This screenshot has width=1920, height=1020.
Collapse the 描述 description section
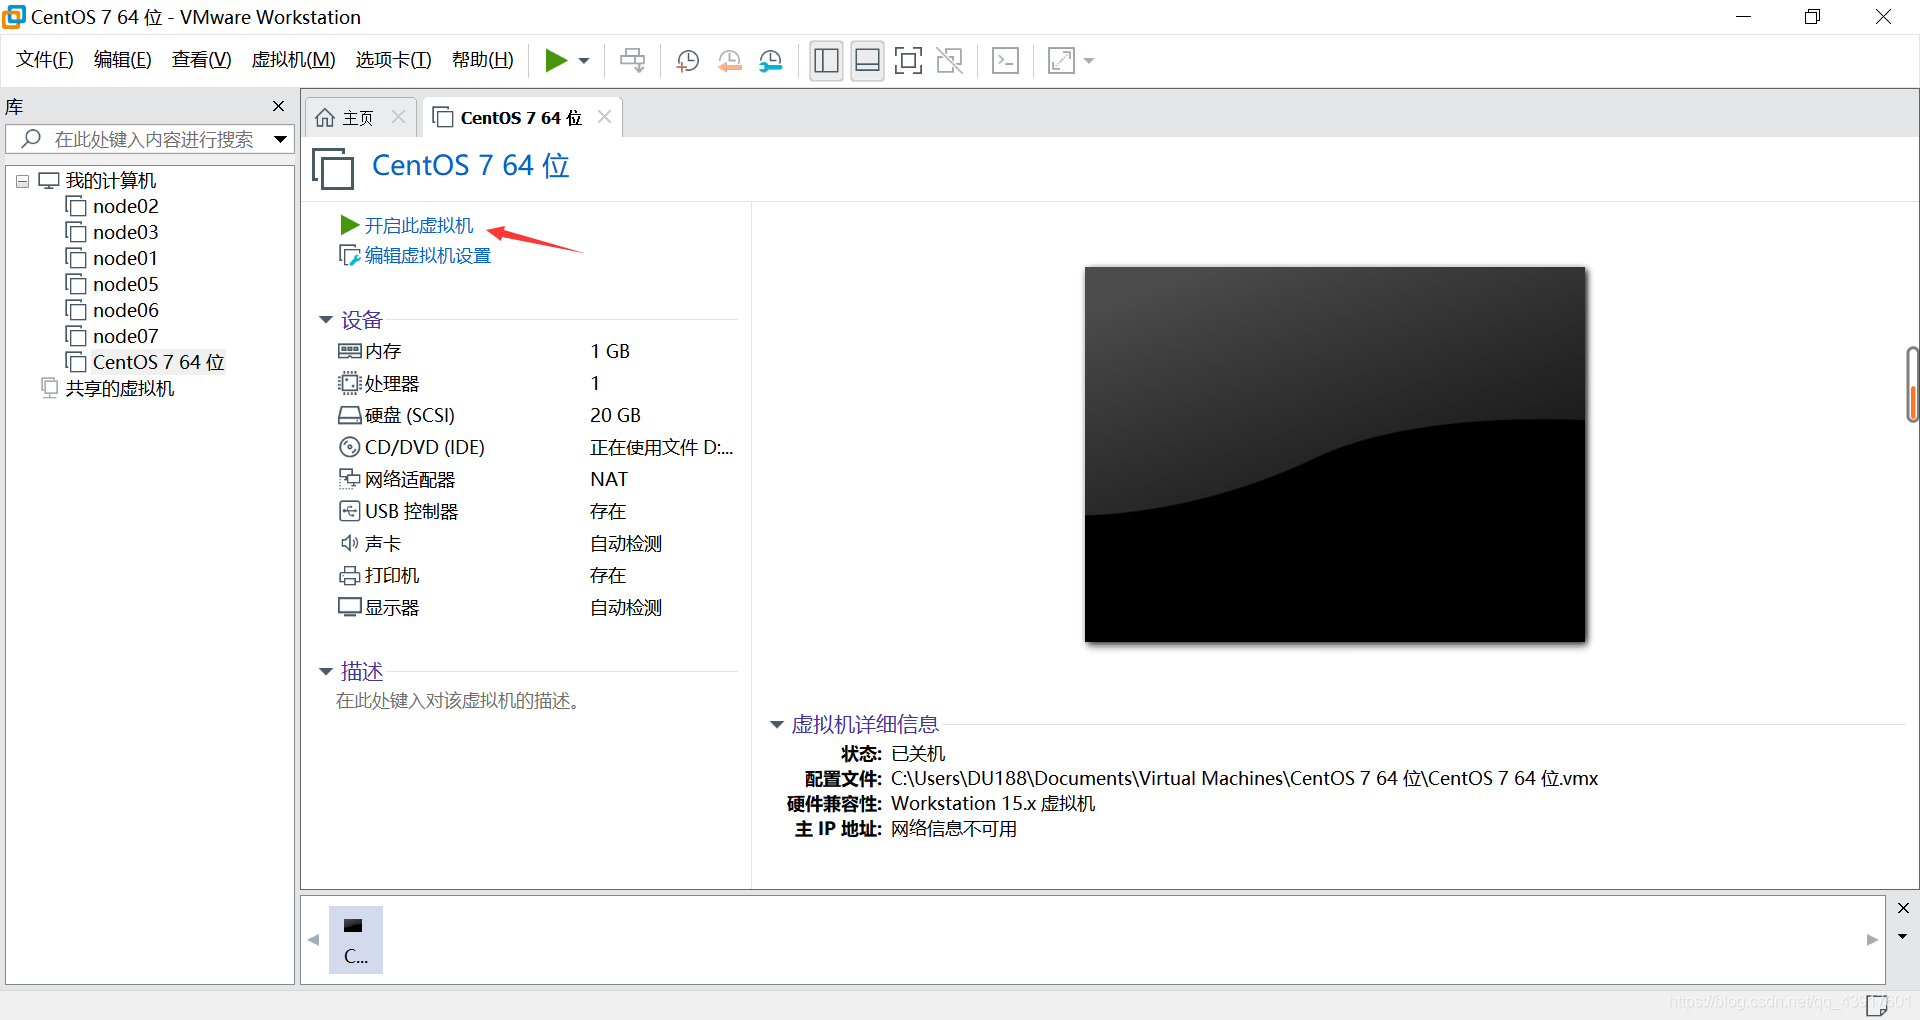point(325,672)
